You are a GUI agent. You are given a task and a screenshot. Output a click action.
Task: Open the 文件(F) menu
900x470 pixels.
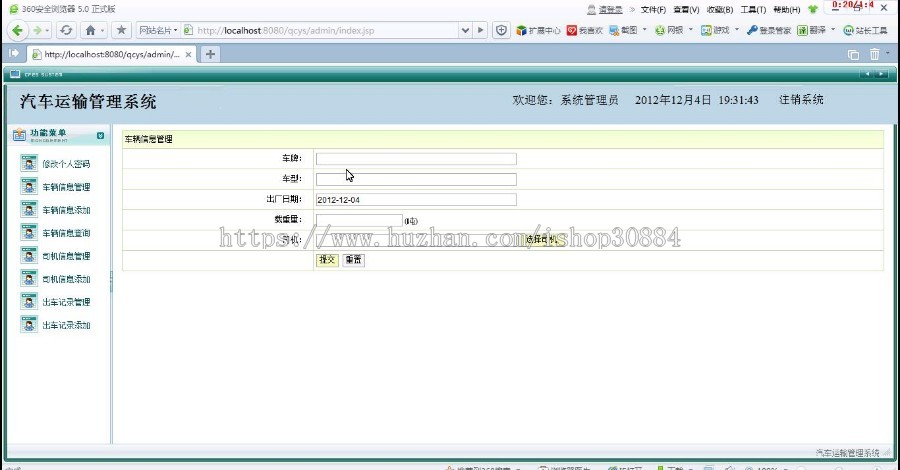653,10
